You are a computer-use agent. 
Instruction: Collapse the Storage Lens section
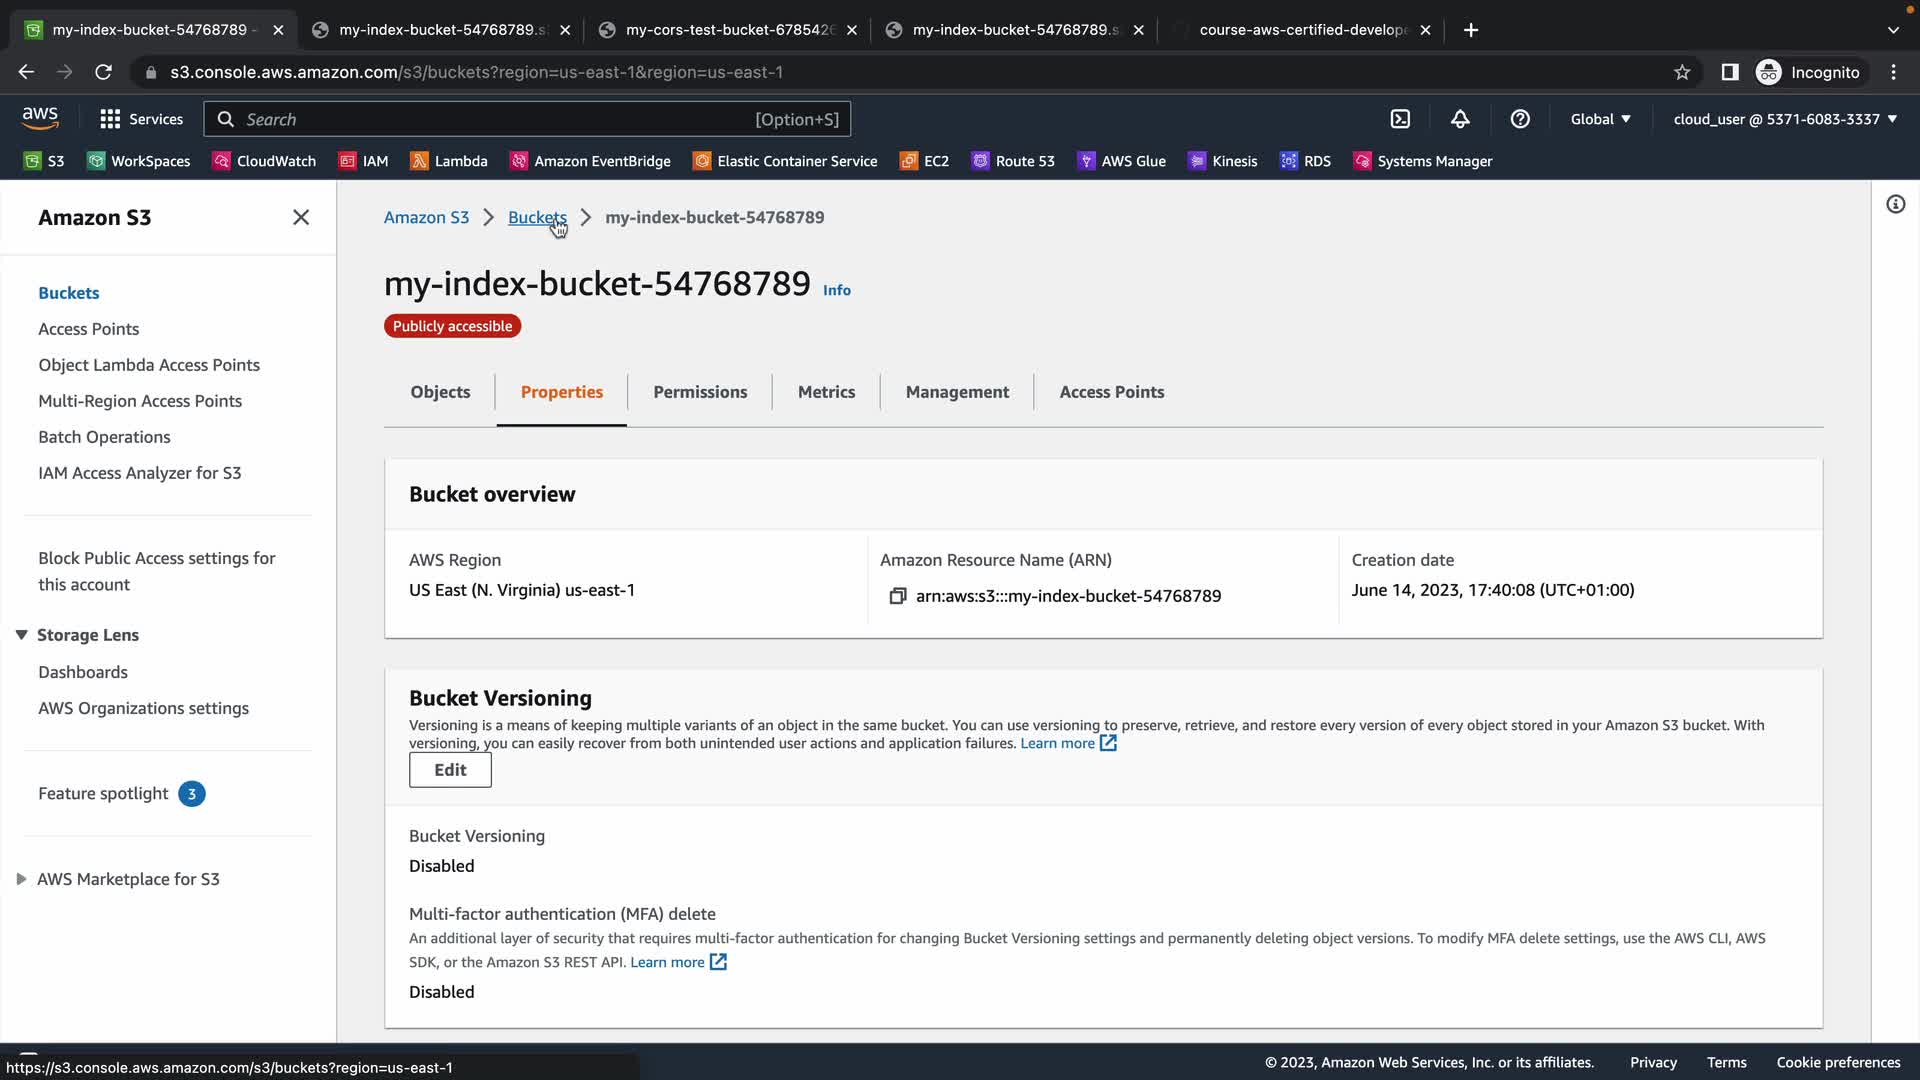tap(21, 635)
